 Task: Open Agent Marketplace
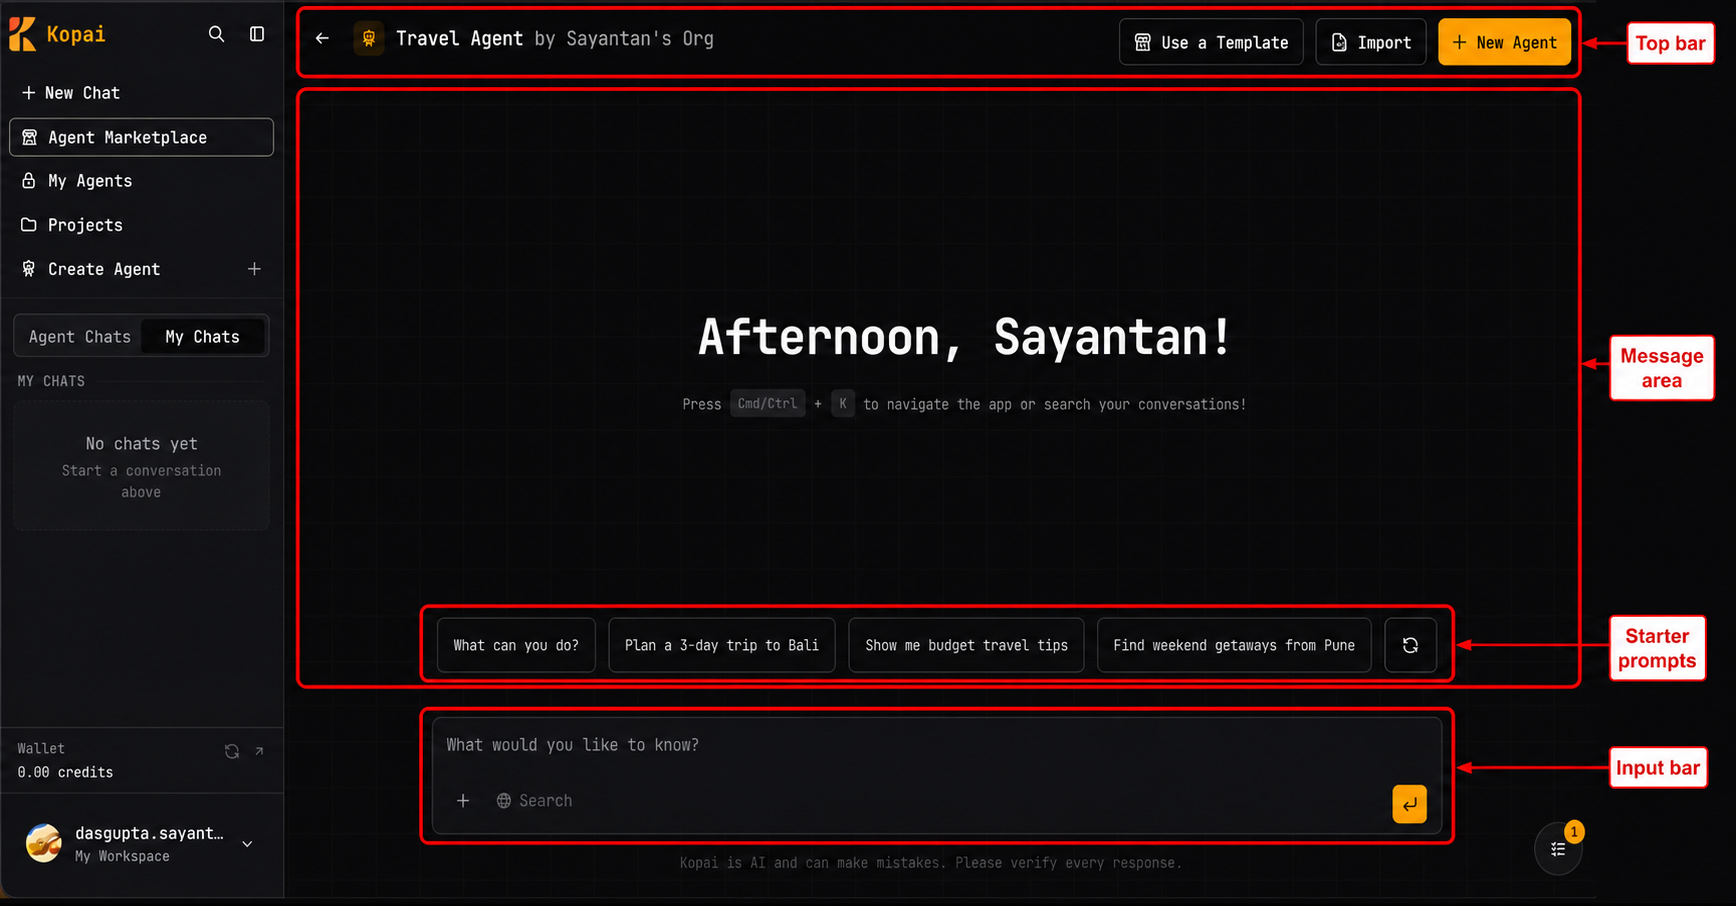pyautogui.click(x=141, y=137)
